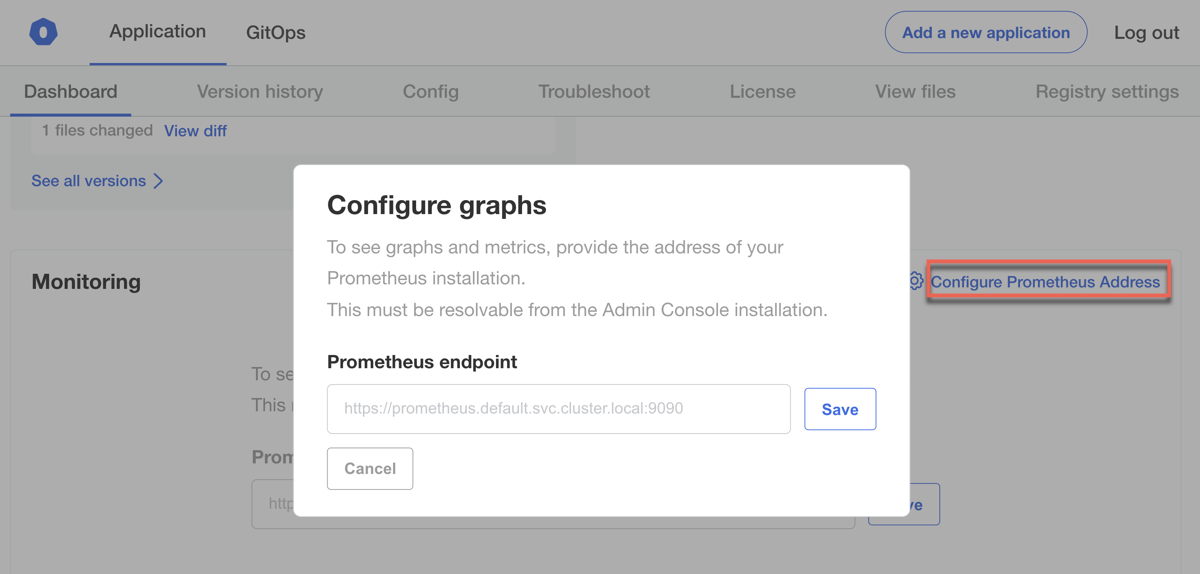Select the Dashboard tab
The height and width of the screenshot is (574, 1200).
(70, 92)
